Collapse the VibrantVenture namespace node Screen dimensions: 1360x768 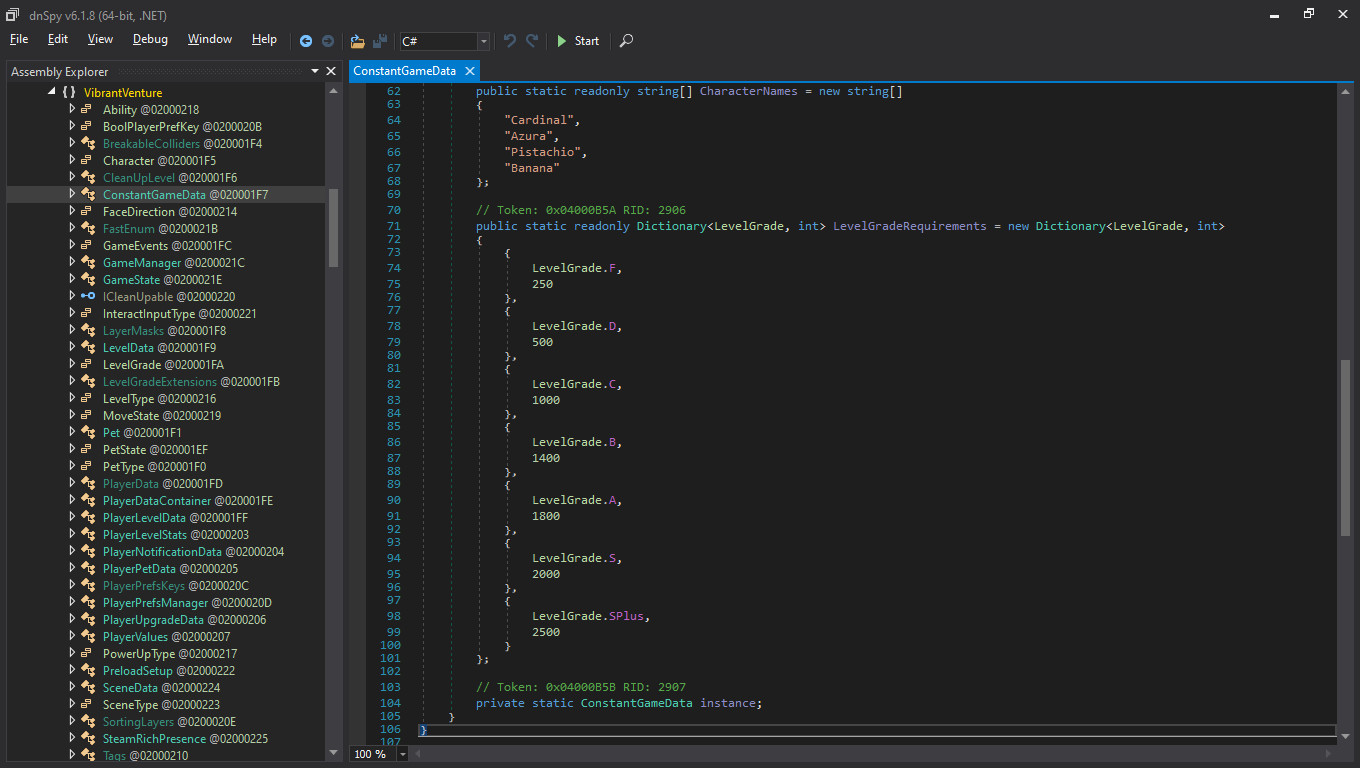pos(51,92)
